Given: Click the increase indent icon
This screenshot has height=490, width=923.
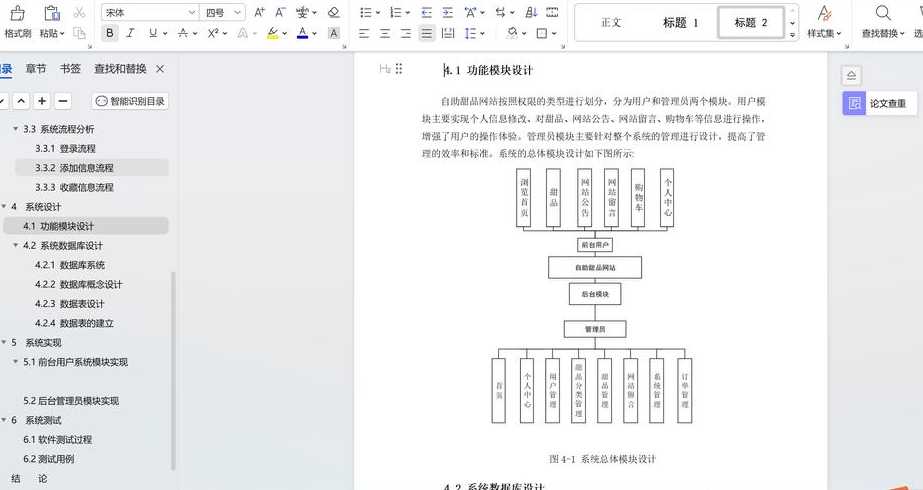Looking at the screenshot, I should pyautogui.click(x=448, y=12).
